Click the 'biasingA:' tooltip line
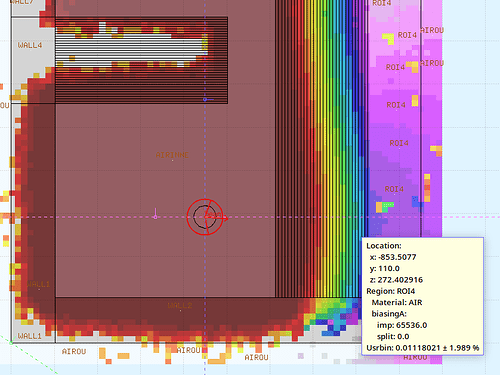 [x=389, y=314]
